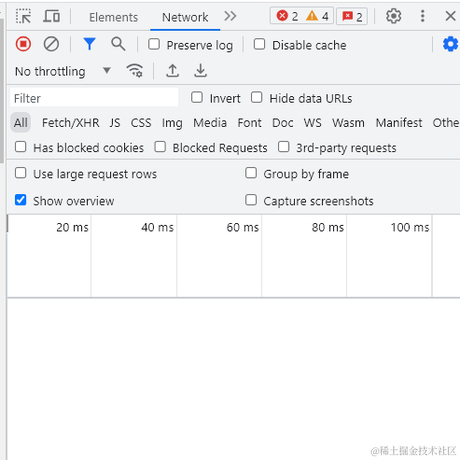Stop recording network log
Screen dimensions: 460x460
coord(23,44)
